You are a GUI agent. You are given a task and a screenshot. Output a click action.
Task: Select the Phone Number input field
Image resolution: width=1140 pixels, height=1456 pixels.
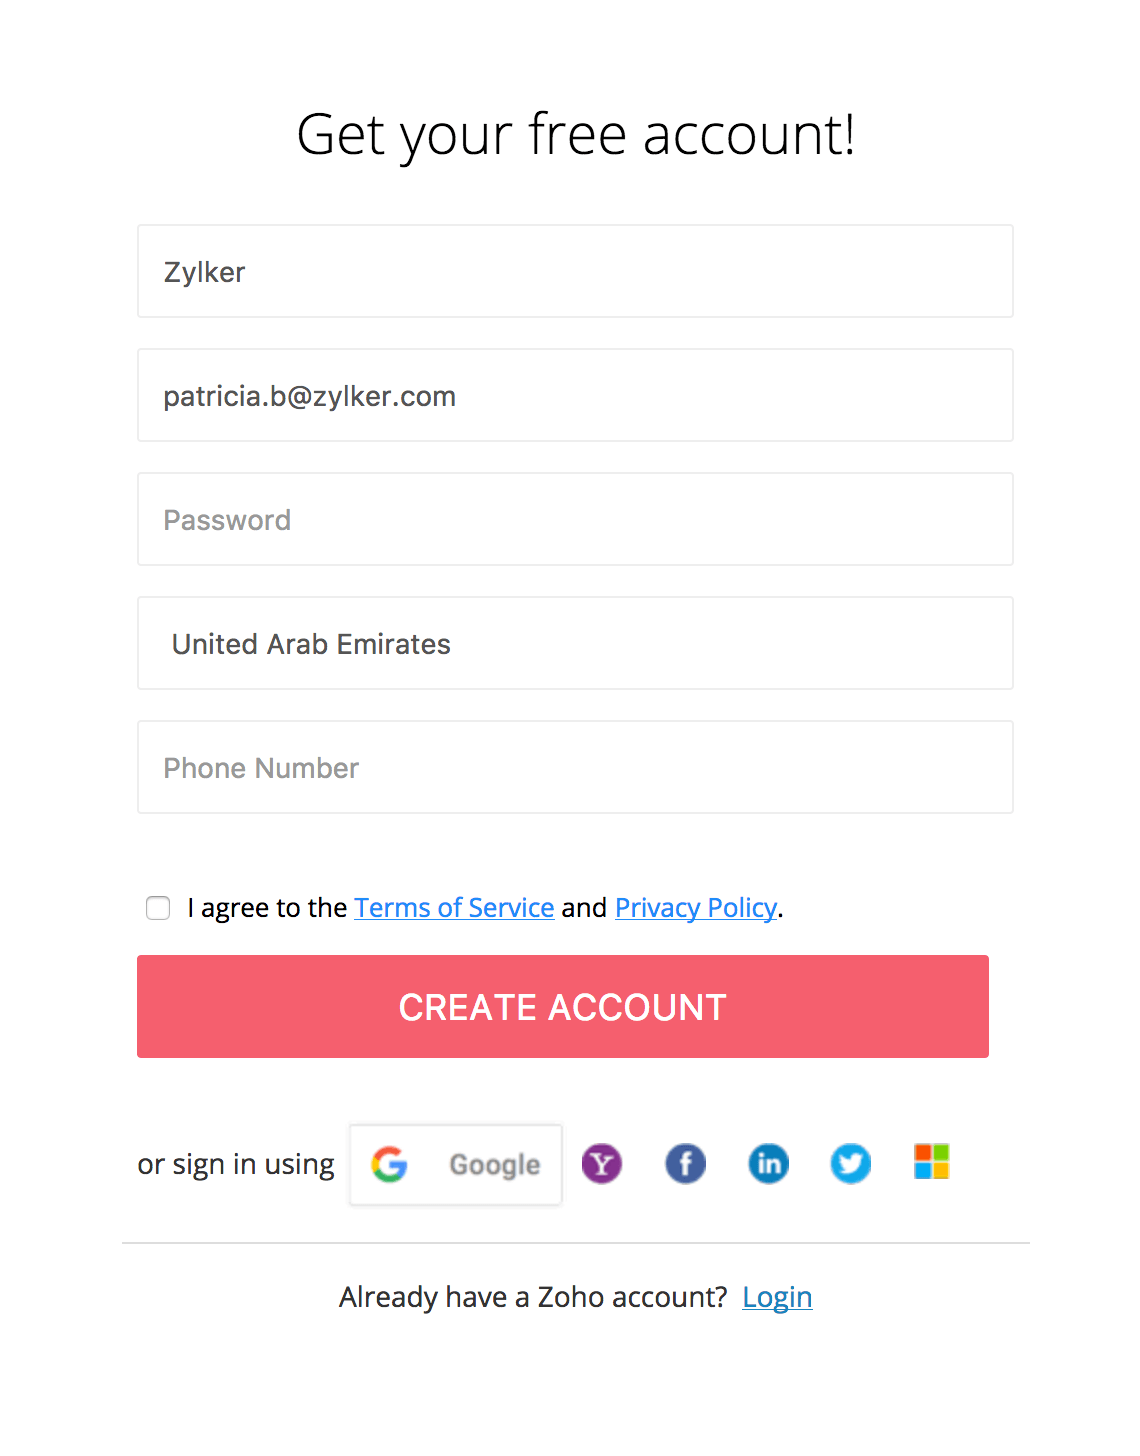(x=575, y=768)
